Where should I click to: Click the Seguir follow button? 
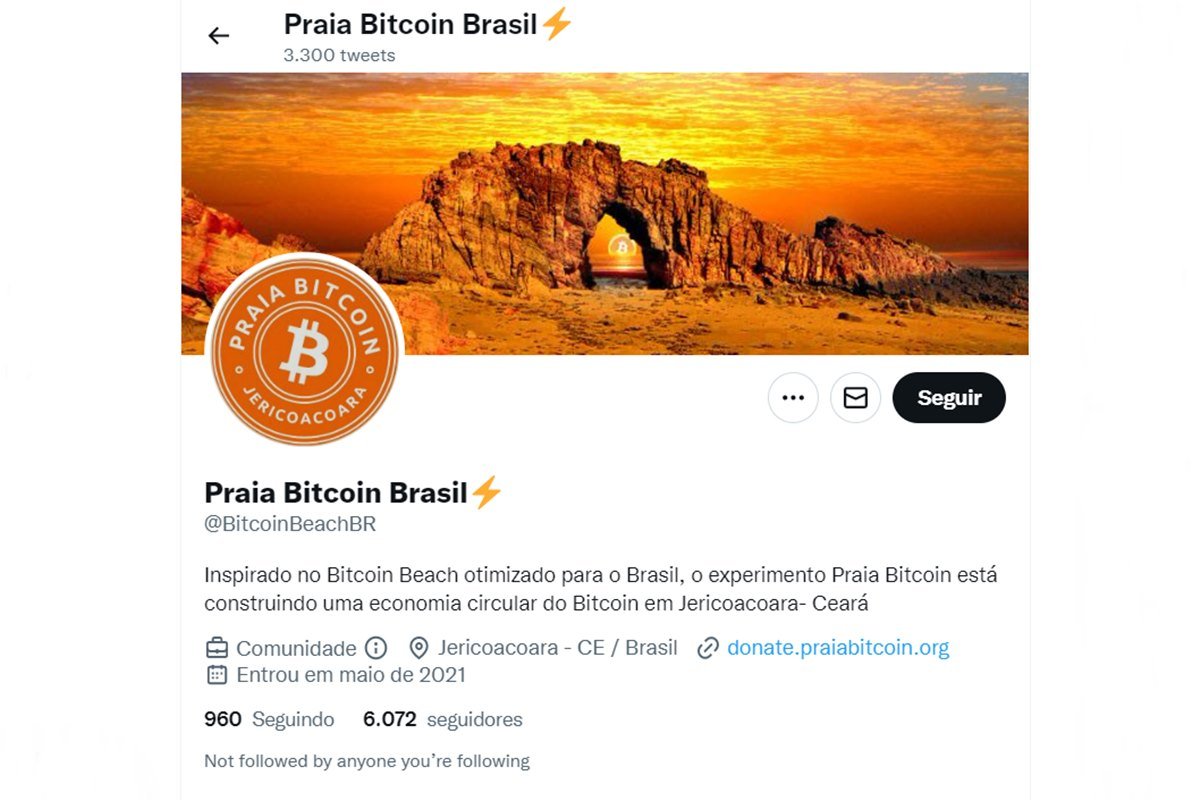click(949, 398)
